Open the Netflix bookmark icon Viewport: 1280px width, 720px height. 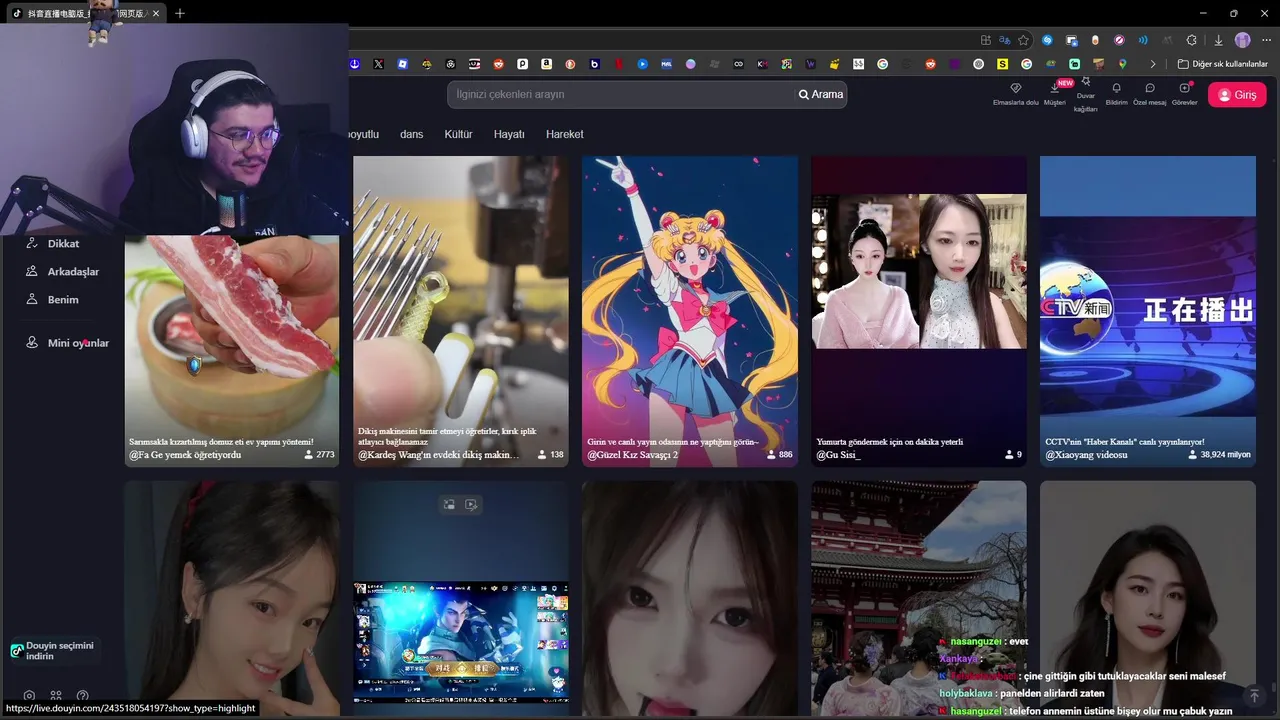pos(619,64)
